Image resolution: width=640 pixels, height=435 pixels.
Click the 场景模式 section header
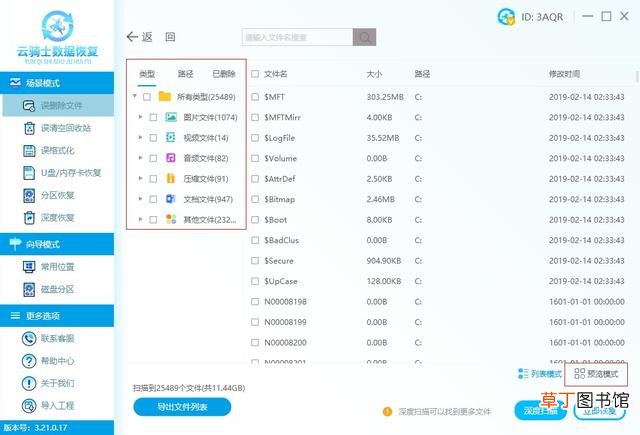tap(57, 83)
